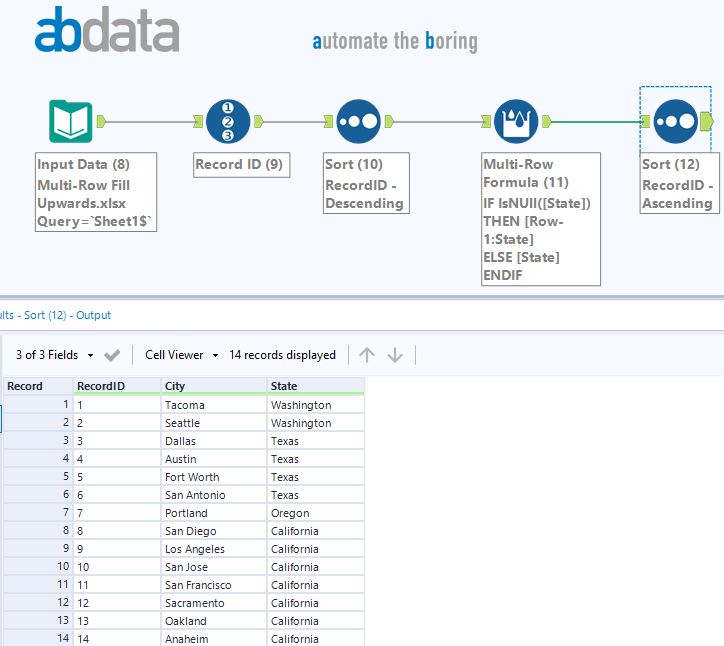
Task: Select row header for record 1
Action: [38, 405]
